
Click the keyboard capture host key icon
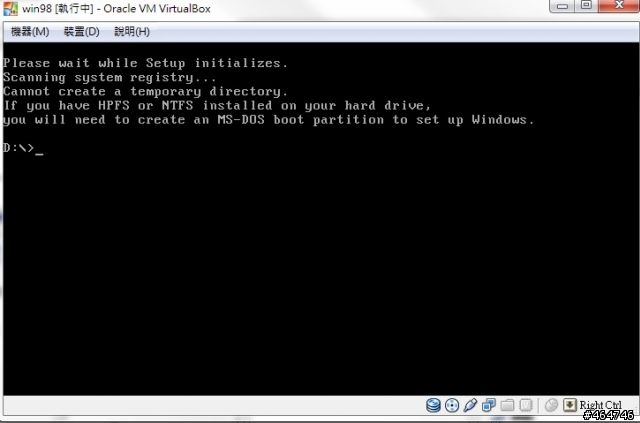pyautogui.click(x=569, y=405)
